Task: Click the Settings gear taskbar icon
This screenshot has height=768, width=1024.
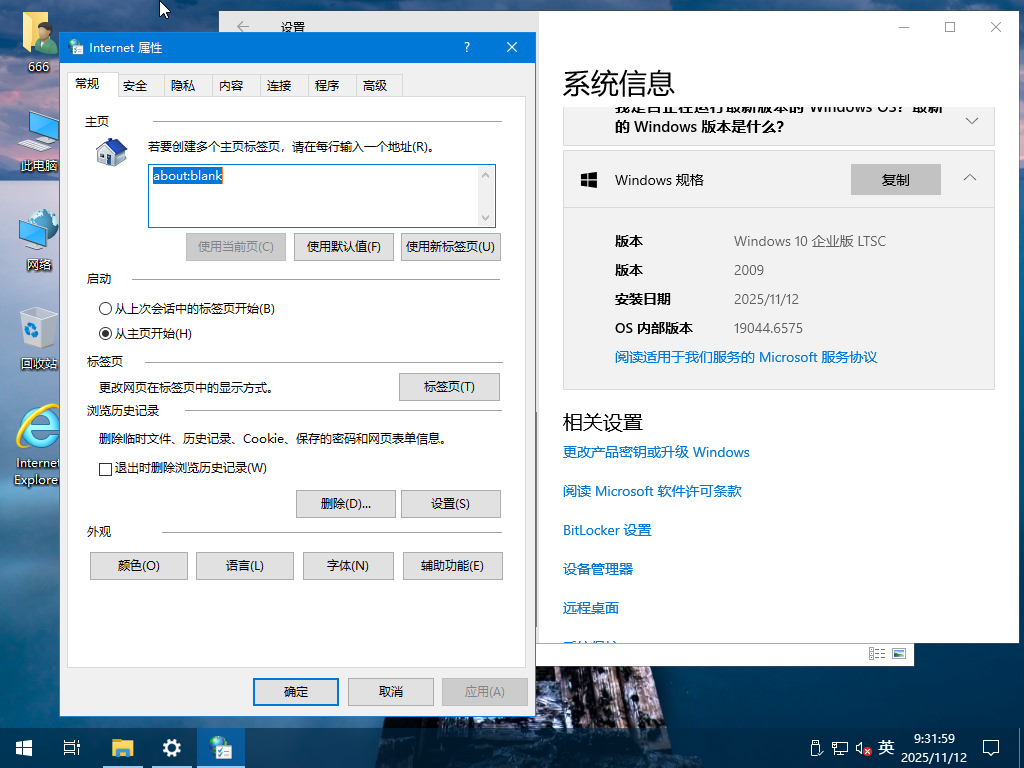Action: (x=172, y=747)
